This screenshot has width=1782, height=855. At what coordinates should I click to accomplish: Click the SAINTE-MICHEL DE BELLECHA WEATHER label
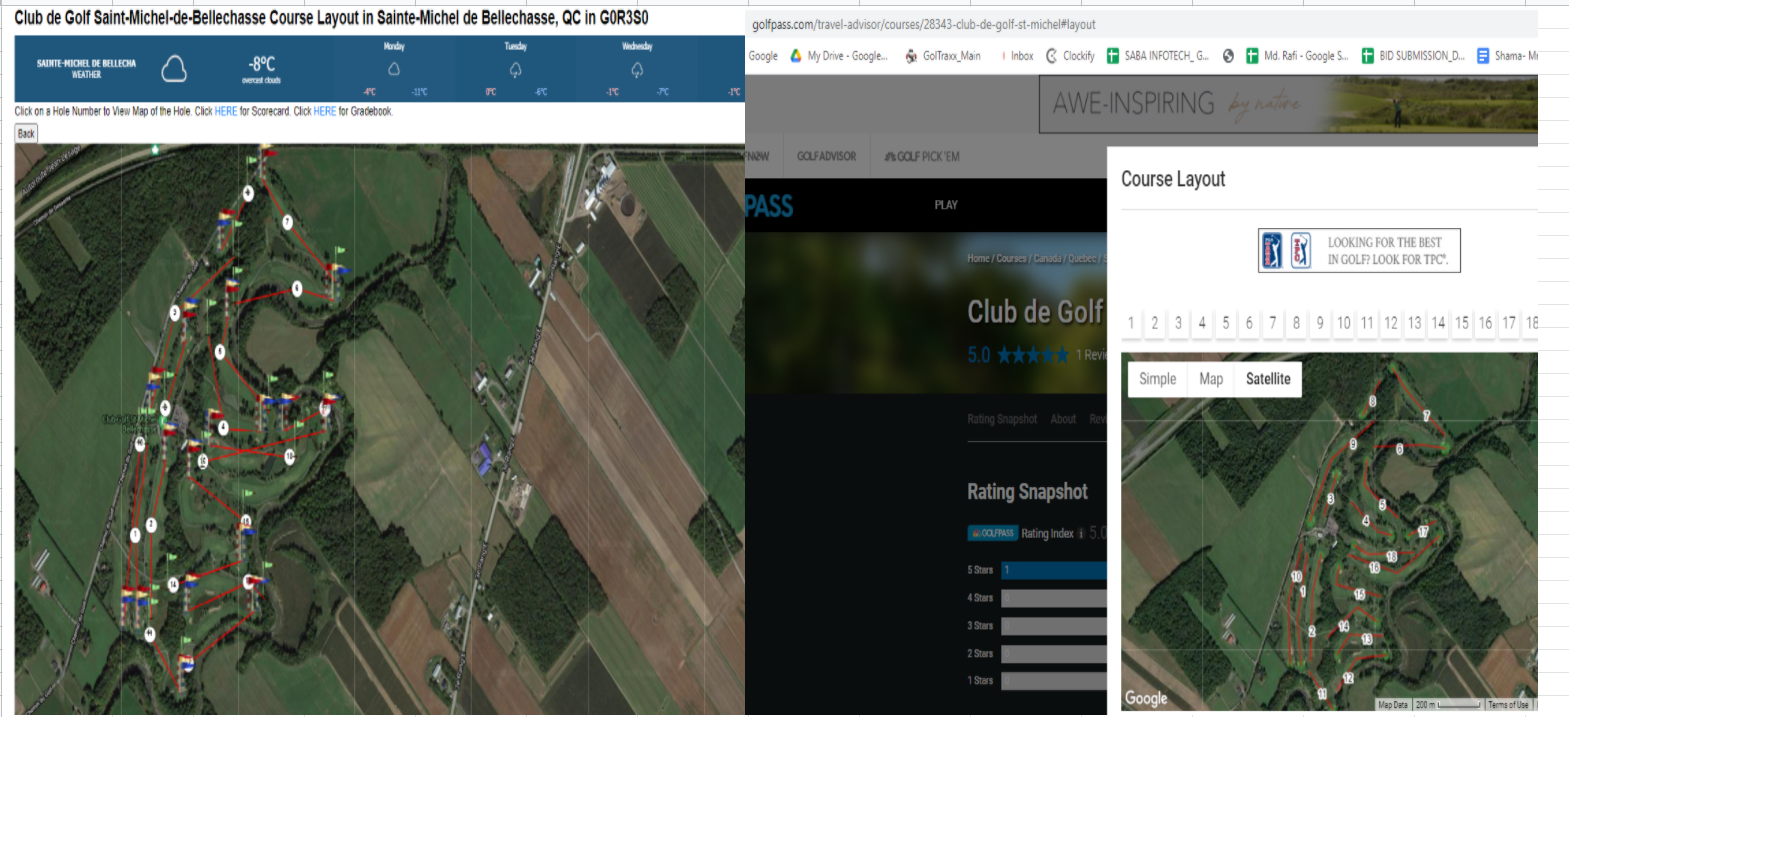point(86,69)
